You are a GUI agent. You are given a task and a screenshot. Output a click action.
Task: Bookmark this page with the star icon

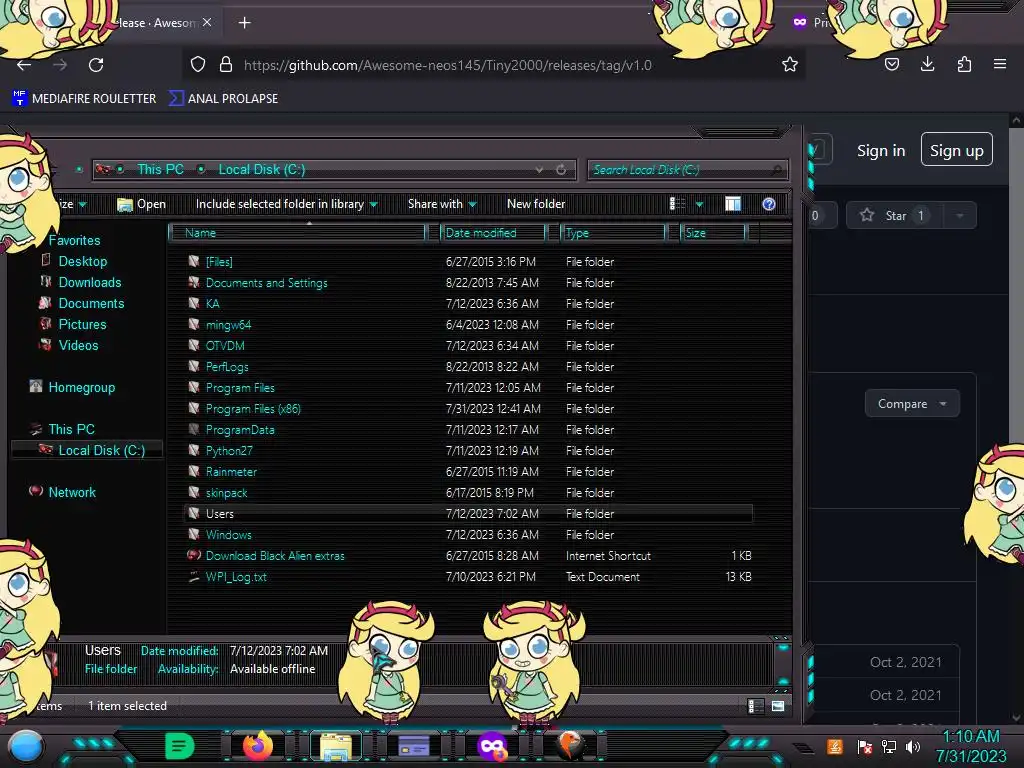point(790,64)
